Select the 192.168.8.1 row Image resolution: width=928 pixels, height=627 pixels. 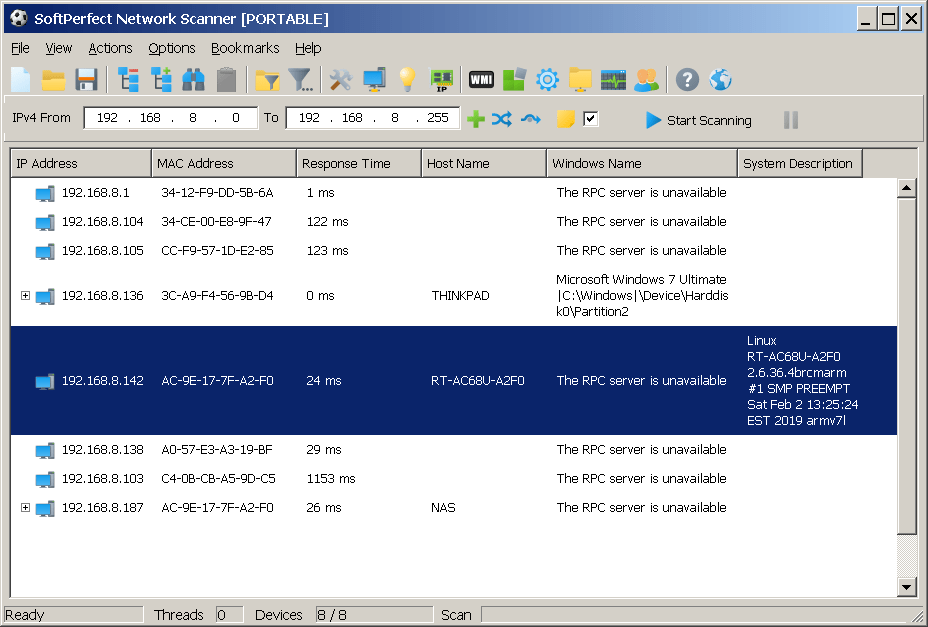click(x=453, y=192)
